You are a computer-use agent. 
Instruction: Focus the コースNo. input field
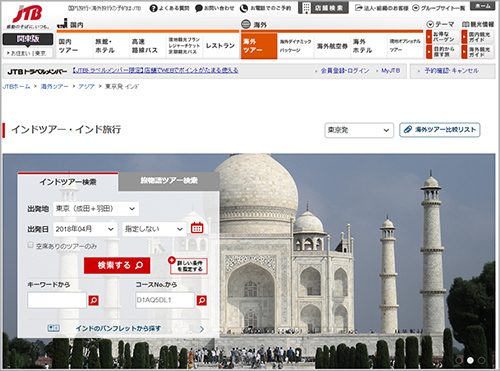tap(165, 300)
